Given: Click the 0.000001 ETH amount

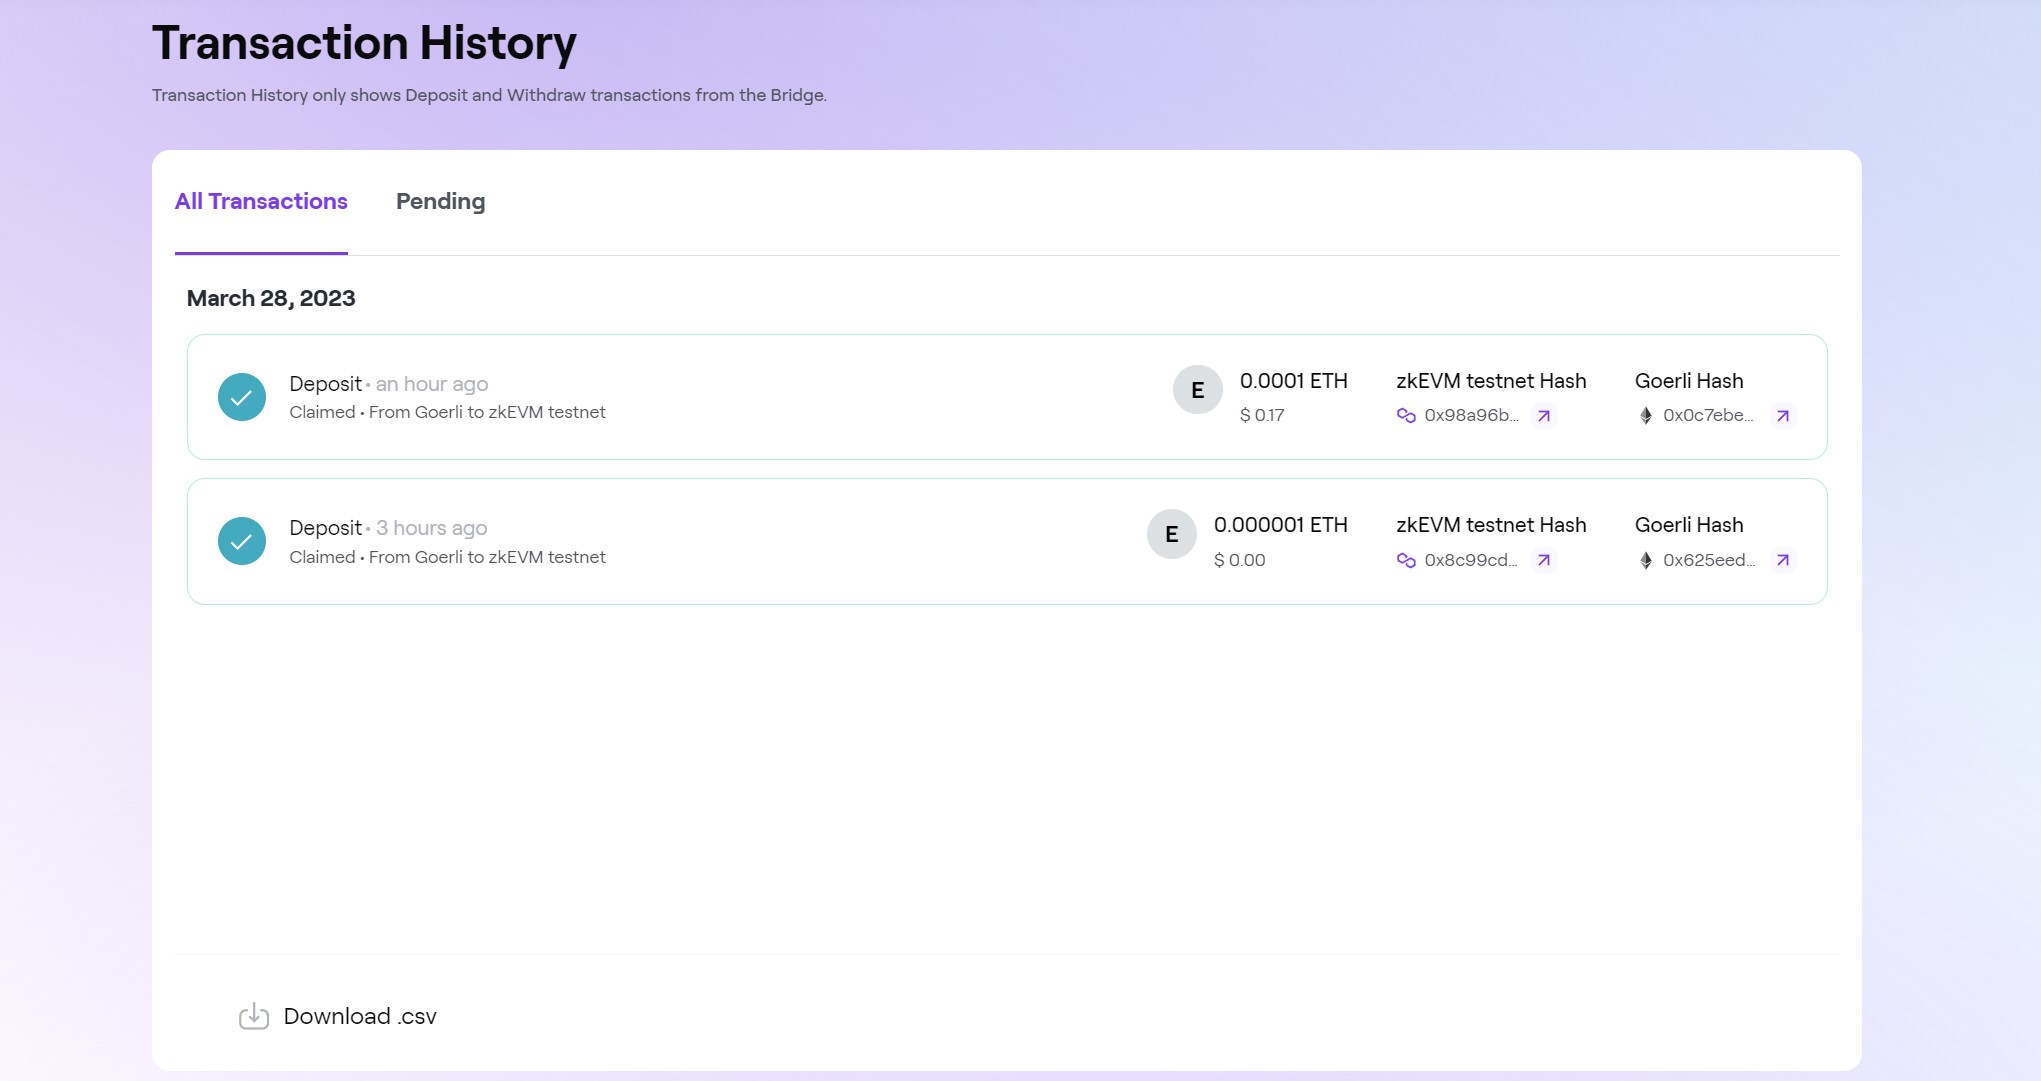Looking at the screenshot, I should [1281, 525].
